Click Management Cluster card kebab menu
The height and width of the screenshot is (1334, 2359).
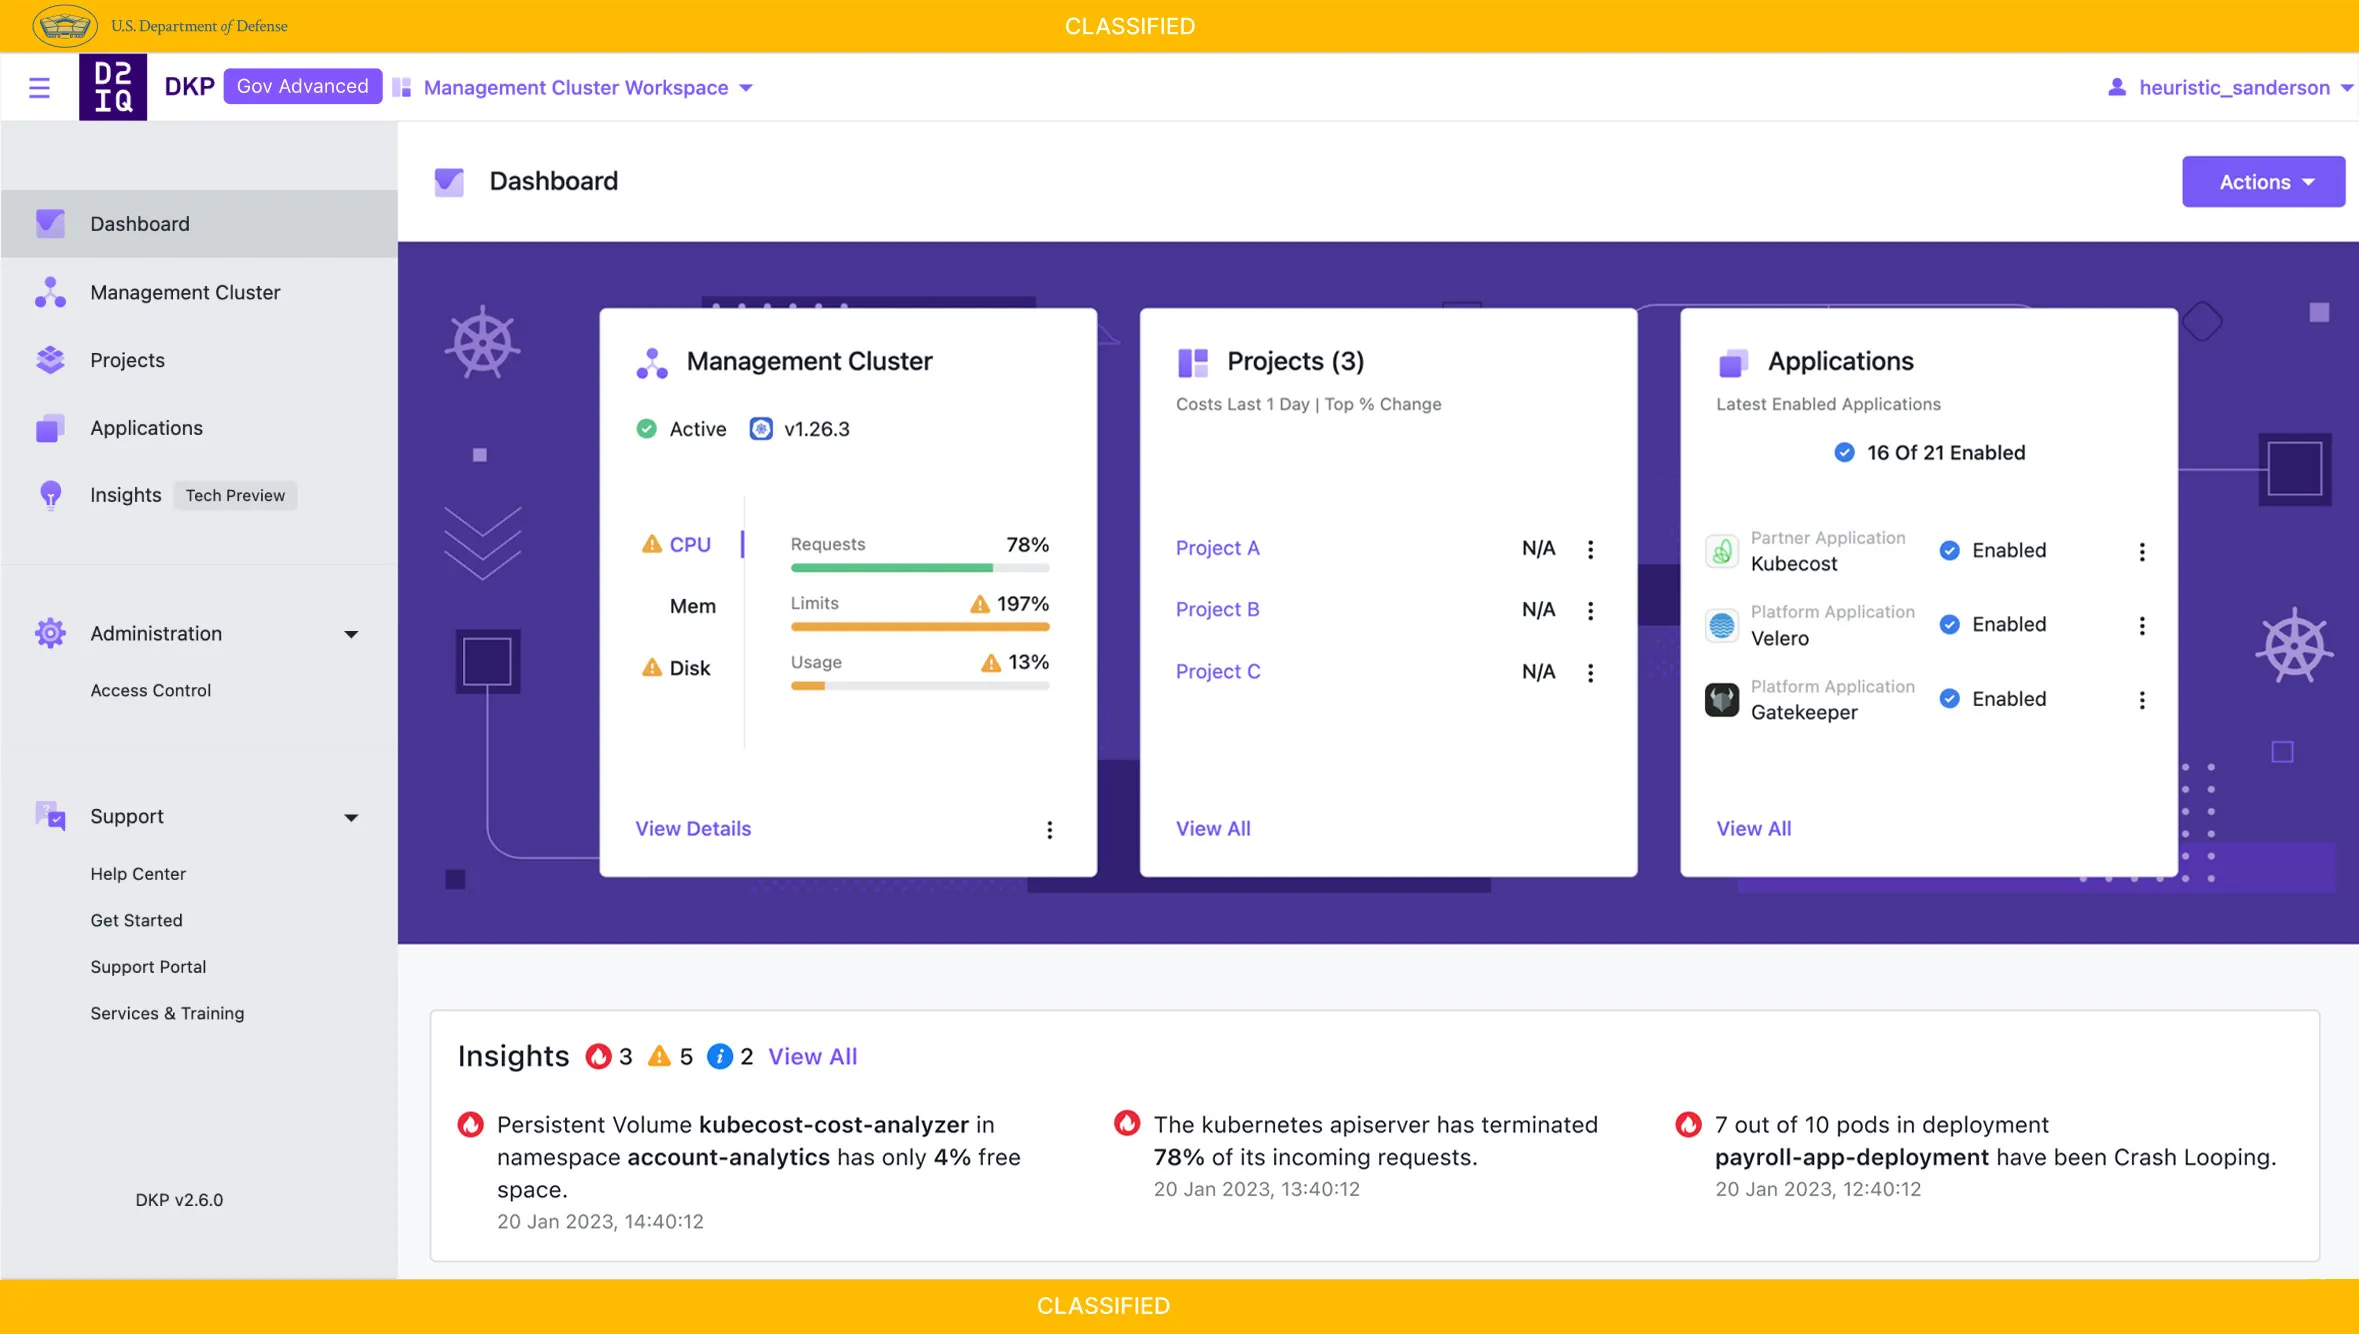coord(1049,829)
